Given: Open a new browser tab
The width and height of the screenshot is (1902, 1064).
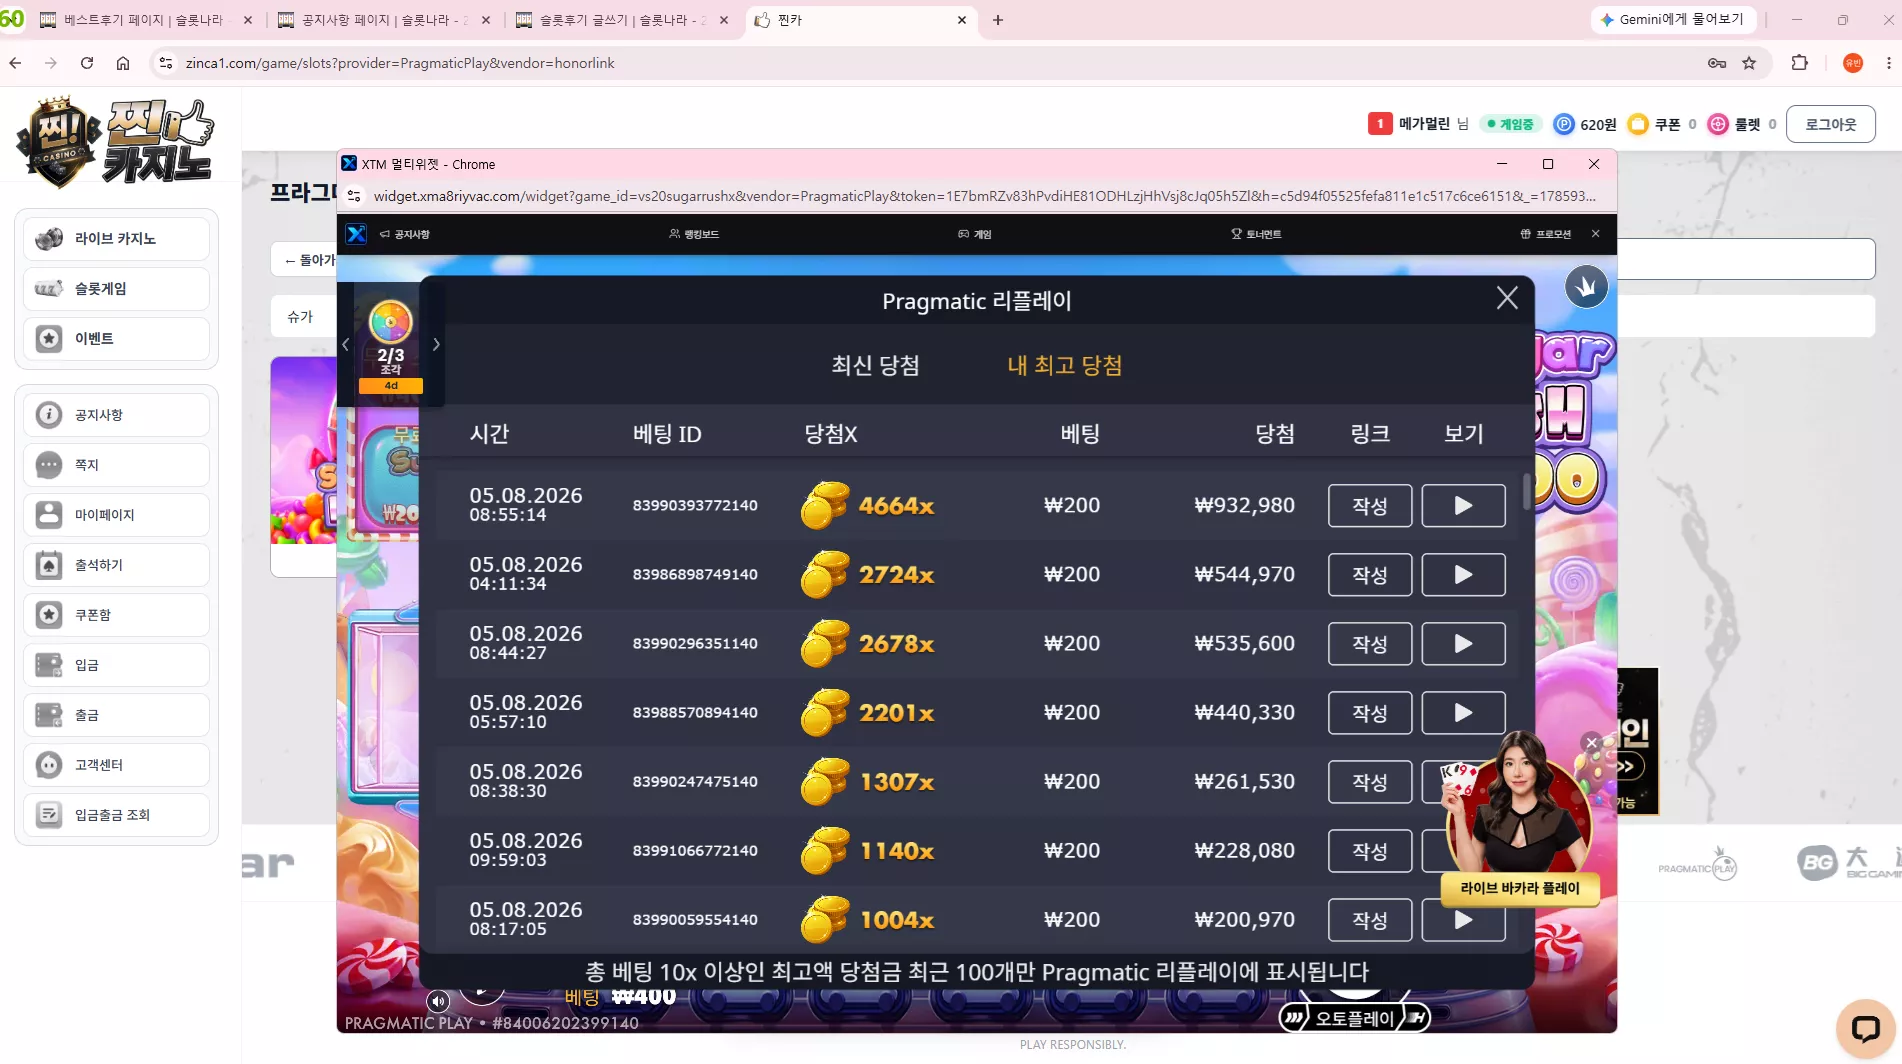Looking at the screenshot, I should coord(998,20).
